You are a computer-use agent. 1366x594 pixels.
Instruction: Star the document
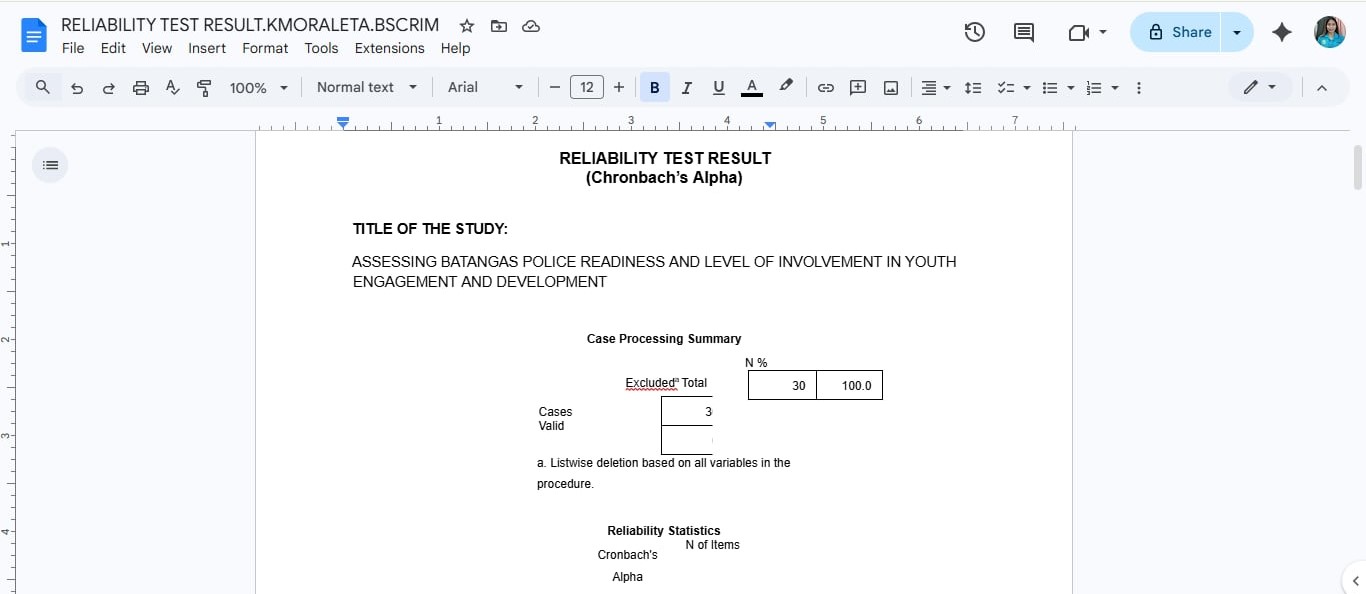[467, 26]
